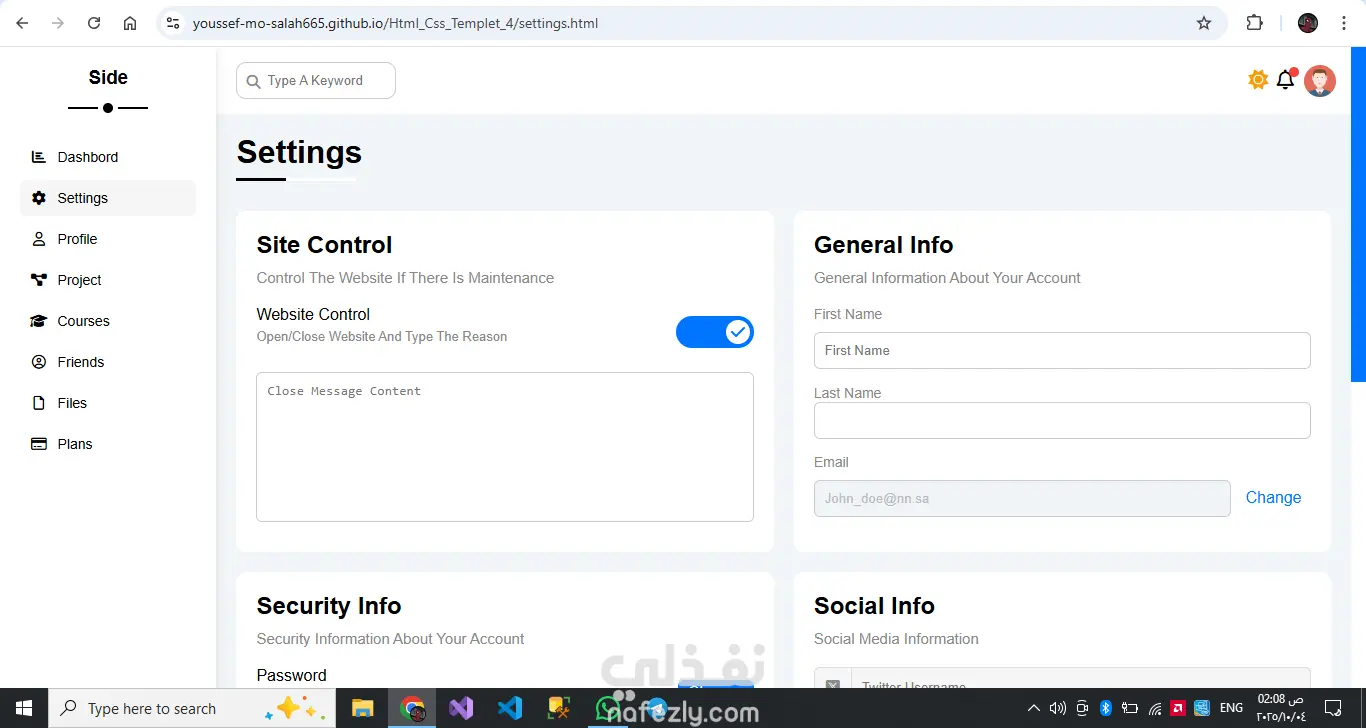Click the volume speaker tray icon
The width and height of the screenshot is (1366, 728).
point(1057,708)
